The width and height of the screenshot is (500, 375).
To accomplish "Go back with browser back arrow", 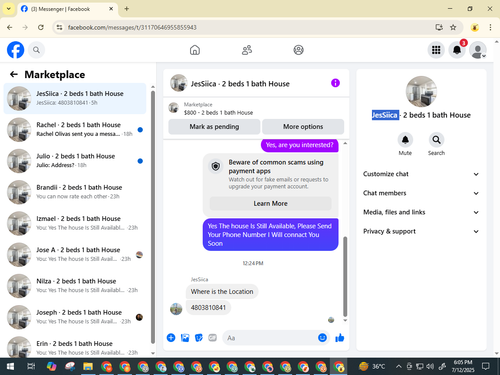I will pos(10,27).
